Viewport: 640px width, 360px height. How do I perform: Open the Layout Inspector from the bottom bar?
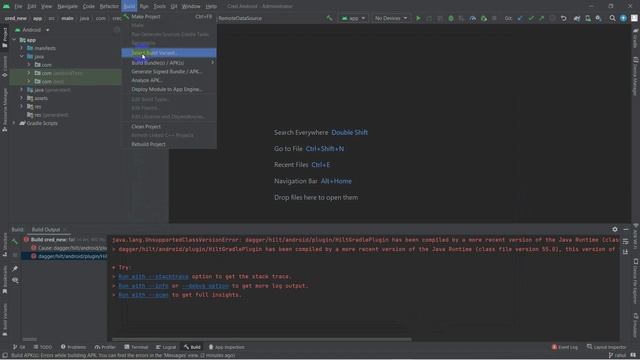pos(607,347)
